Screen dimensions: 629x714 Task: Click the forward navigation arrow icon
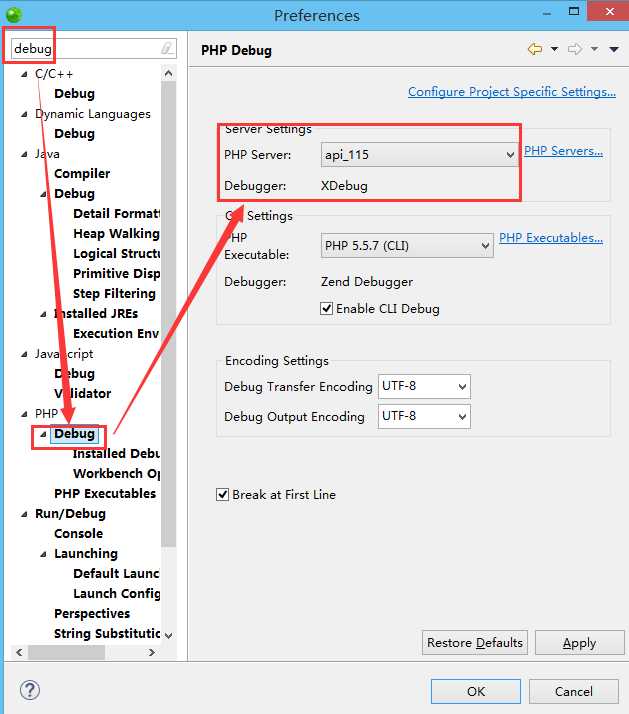(x=575, y=49)
